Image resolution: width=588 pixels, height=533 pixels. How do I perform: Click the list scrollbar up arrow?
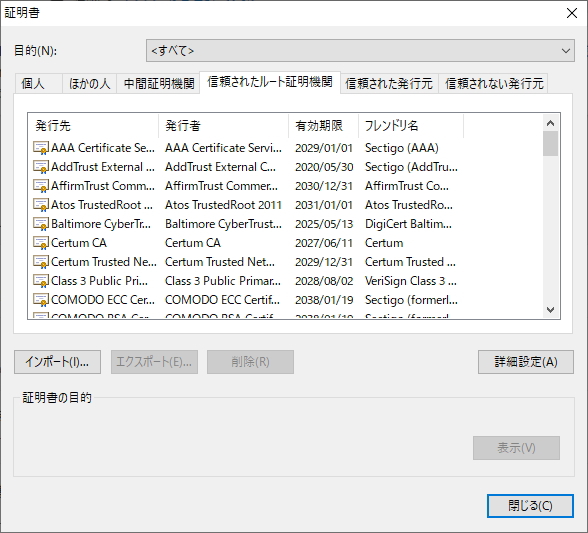(550, 123)
